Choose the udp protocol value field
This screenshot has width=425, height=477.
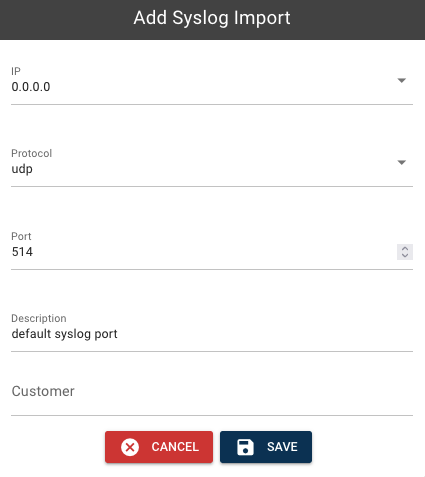coord(212,169)
